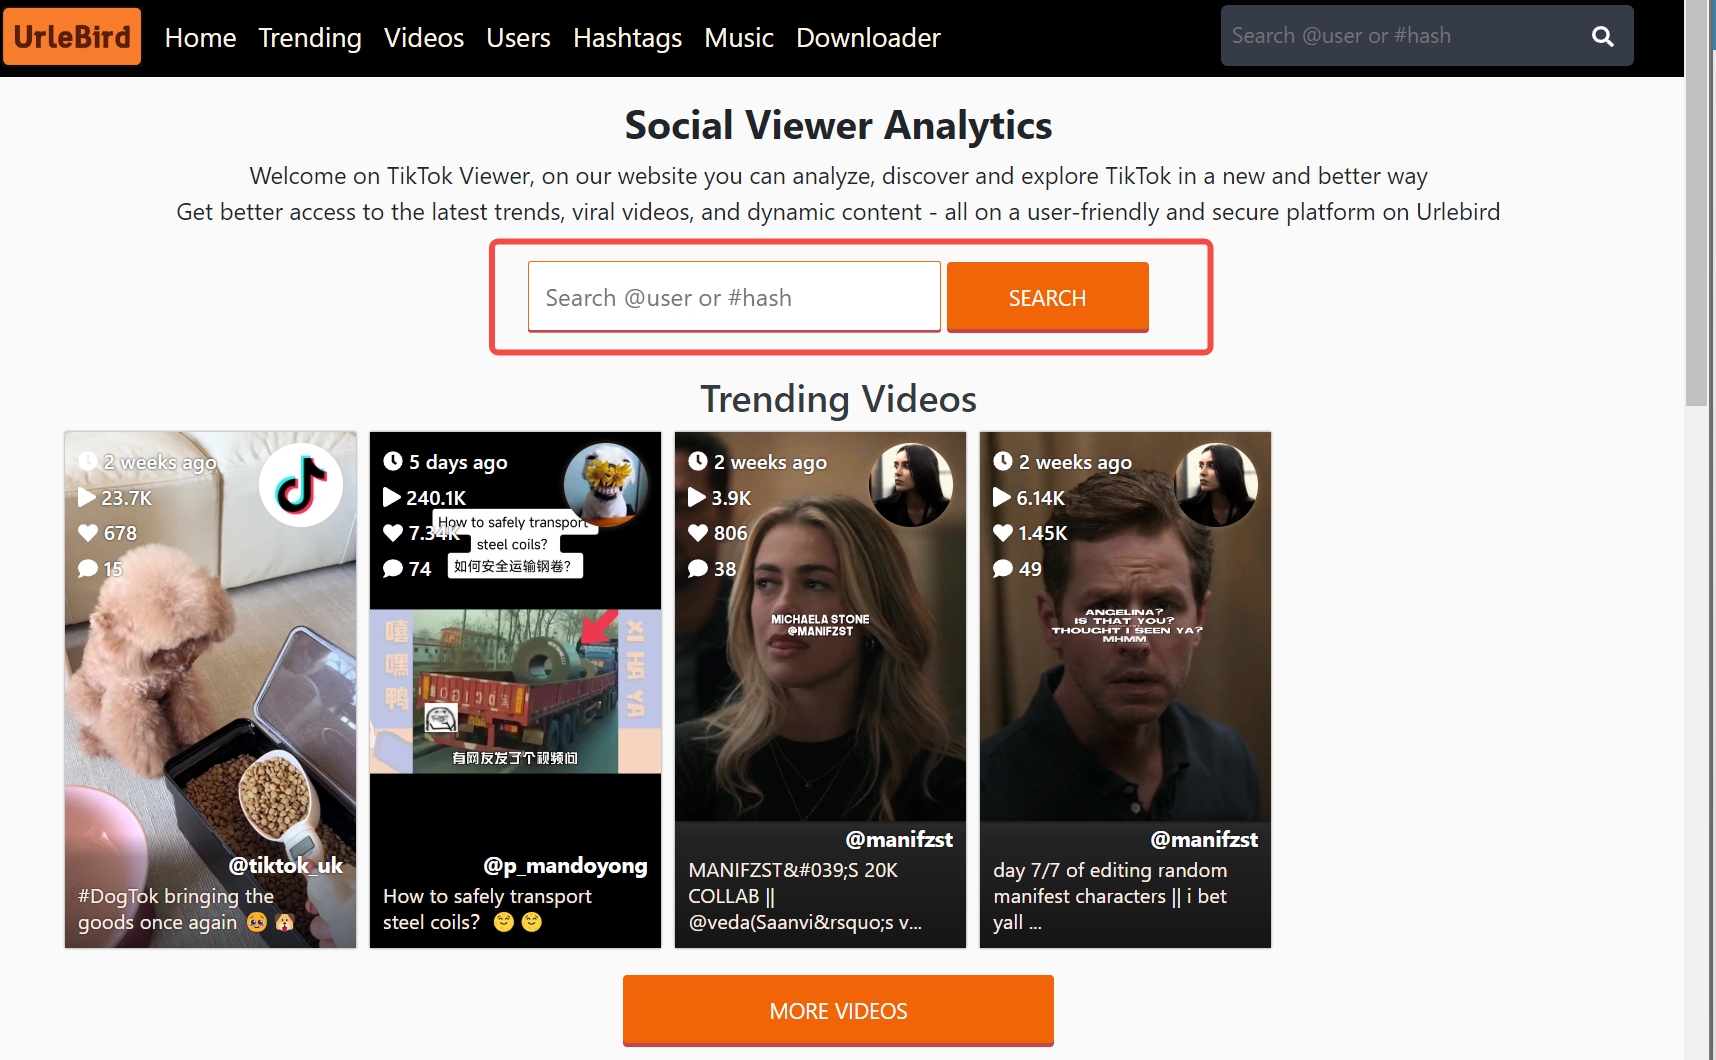Navigate to the Users page
Screen dimensions: 1716x1060
[518, 38]
